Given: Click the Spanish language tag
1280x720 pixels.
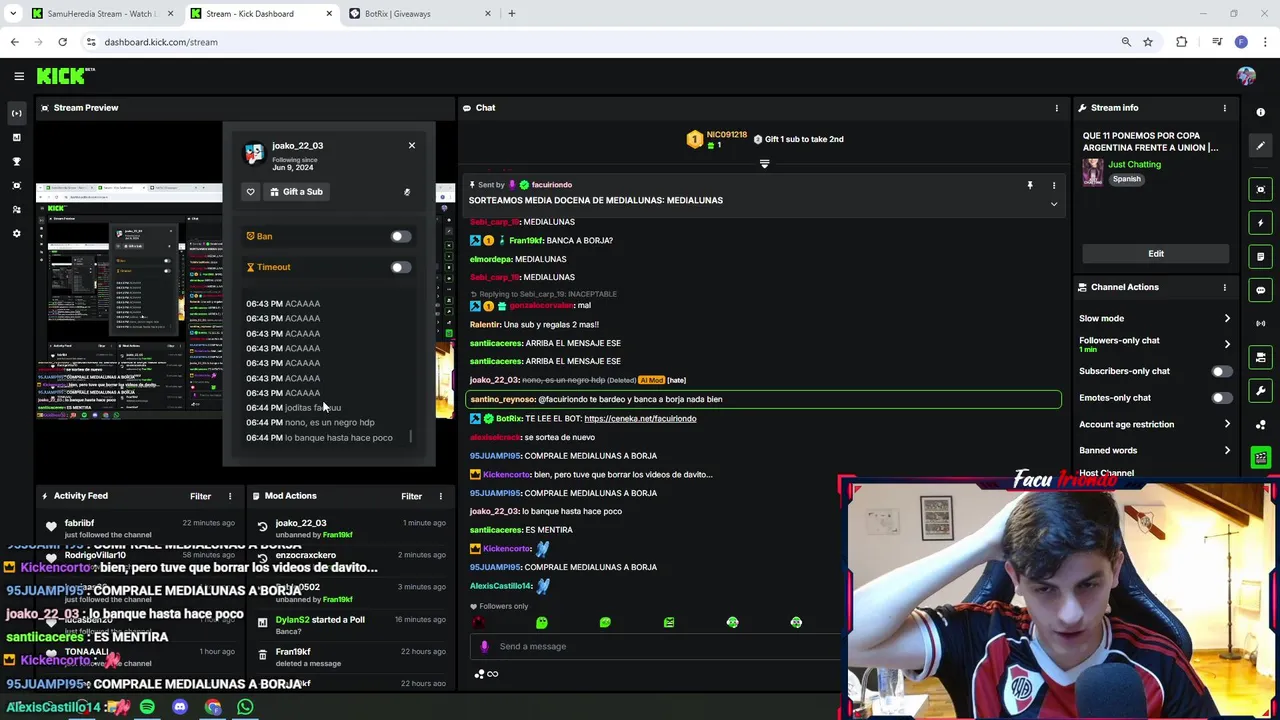Looking at the screenshot, I should tap(1126, 179).
